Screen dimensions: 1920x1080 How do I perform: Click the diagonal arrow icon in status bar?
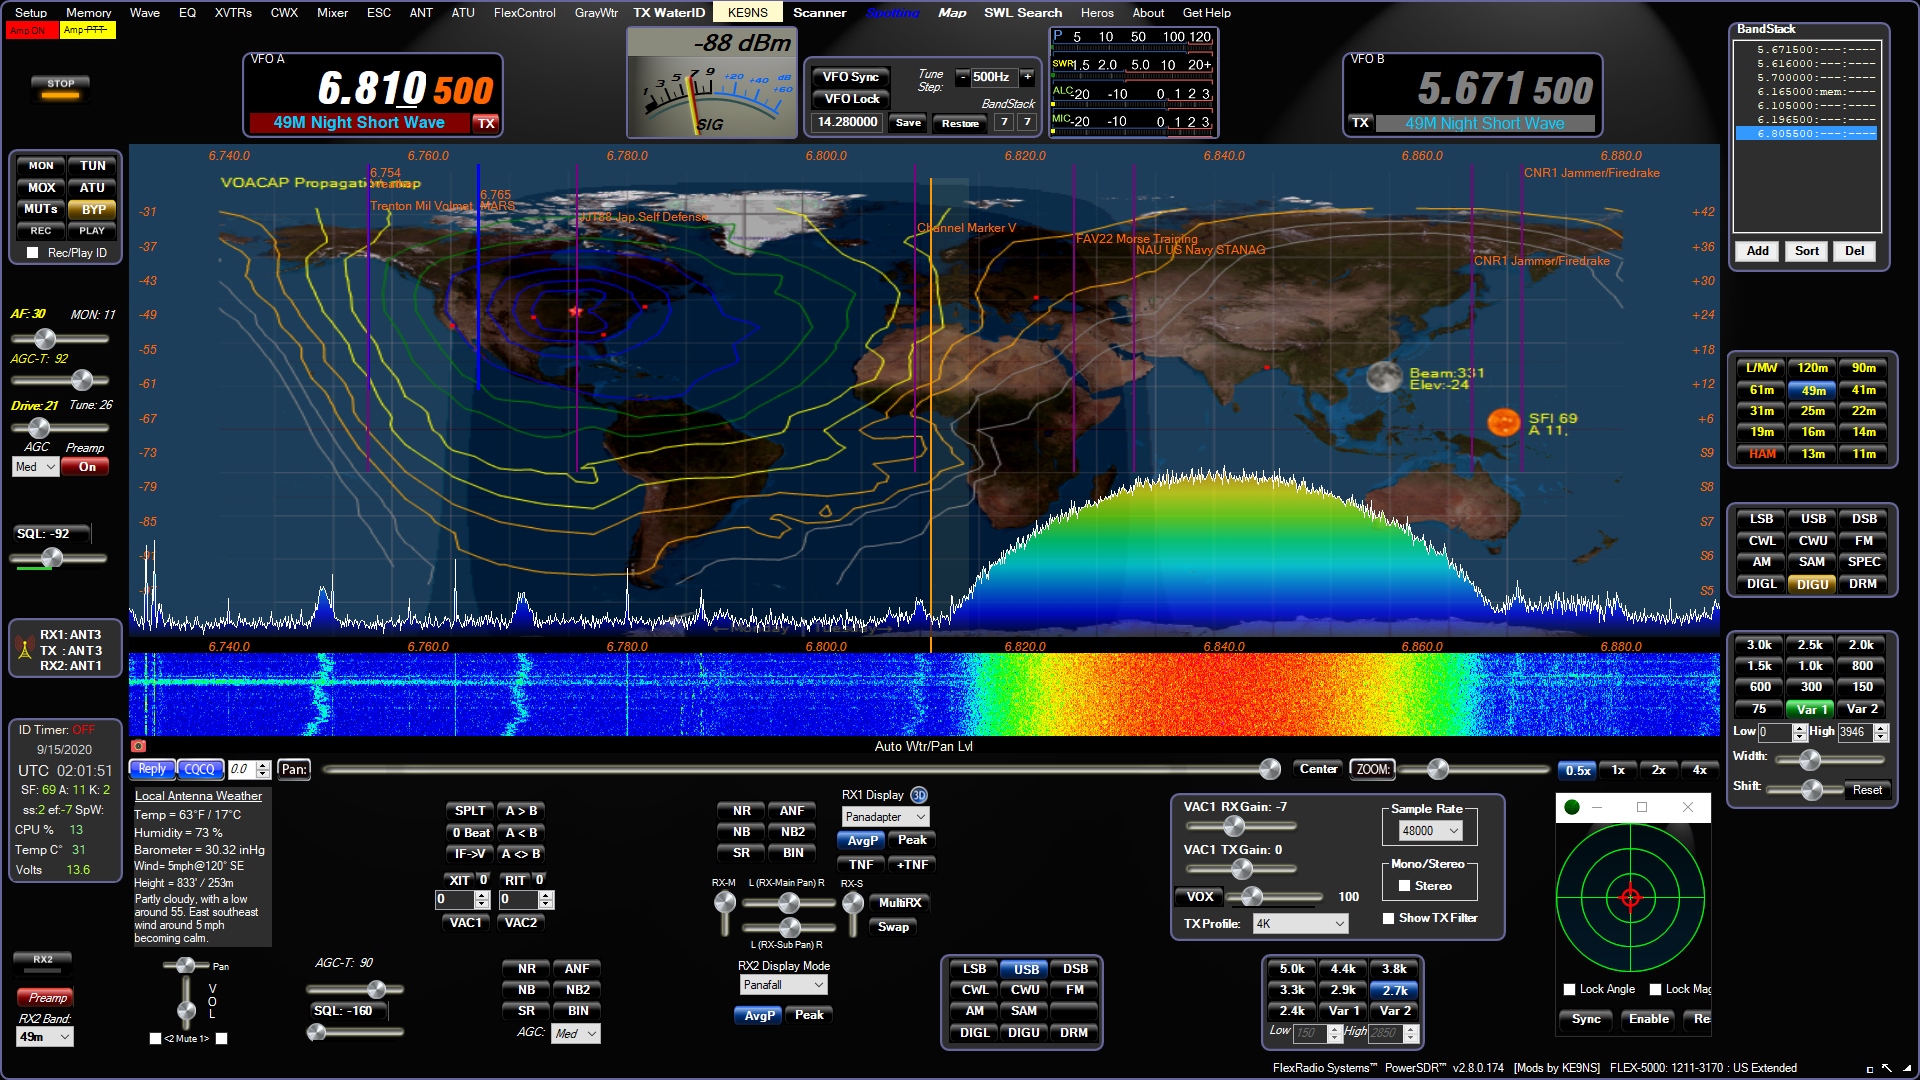click(x=1887, y=1068)
